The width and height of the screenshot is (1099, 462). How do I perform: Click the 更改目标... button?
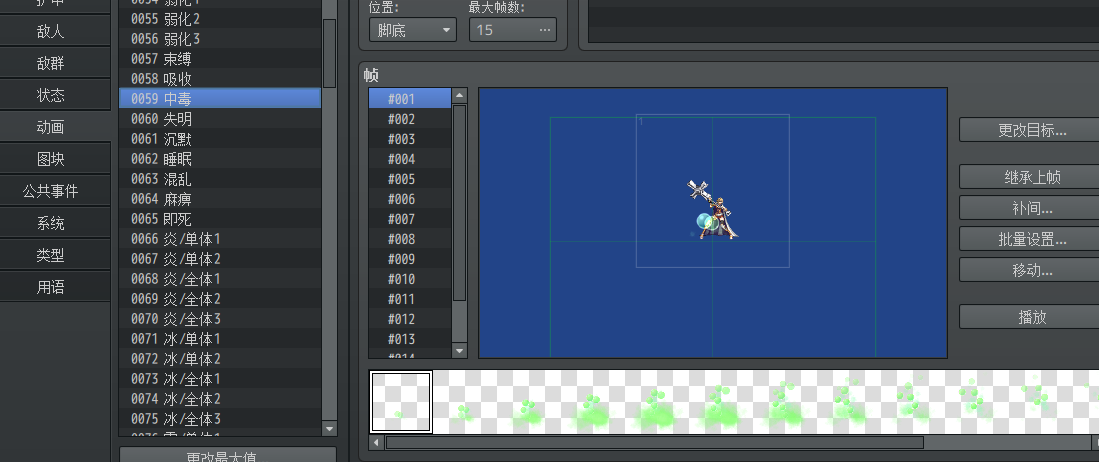point(1029,130)
